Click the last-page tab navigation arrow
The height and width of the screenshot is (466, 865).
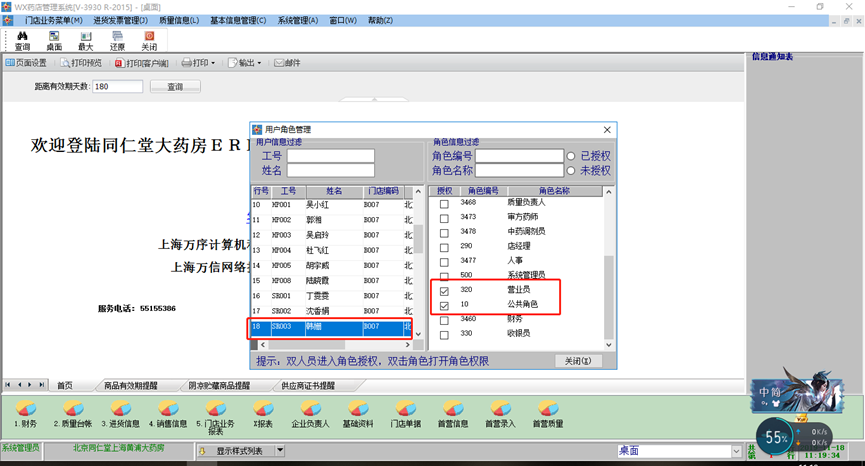tap(41, 385)
